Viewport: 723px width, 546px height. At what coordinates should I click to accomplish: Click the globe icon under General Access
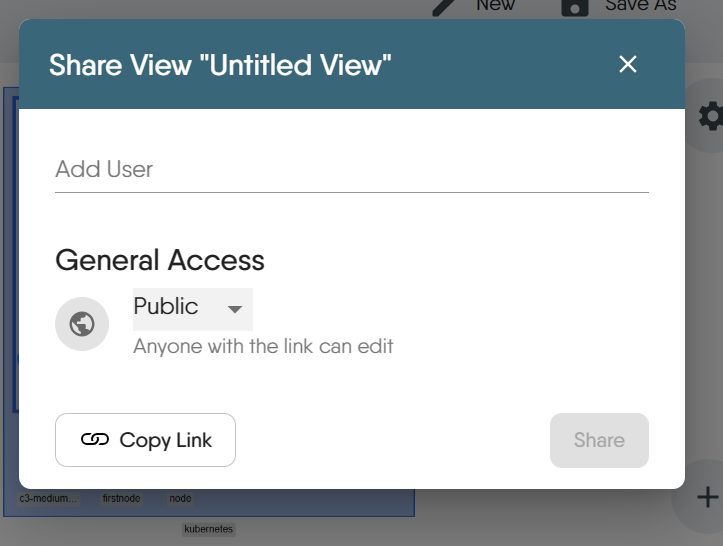82,324
